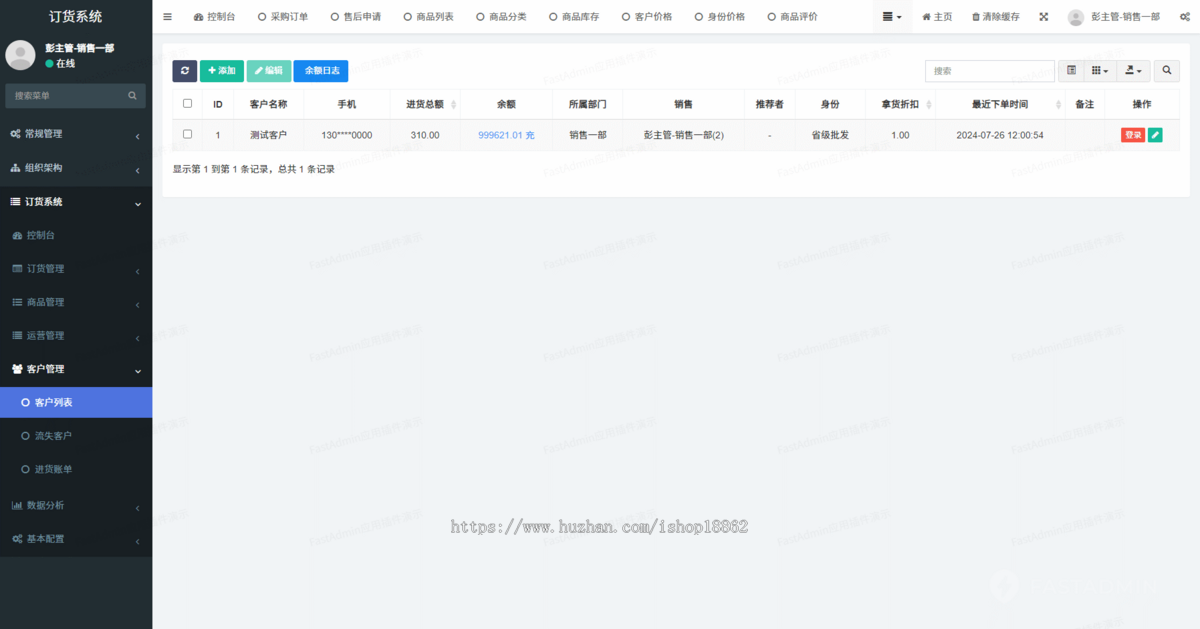
Task: Check the row checkbox for 测试客户
Action: [185, 134]
